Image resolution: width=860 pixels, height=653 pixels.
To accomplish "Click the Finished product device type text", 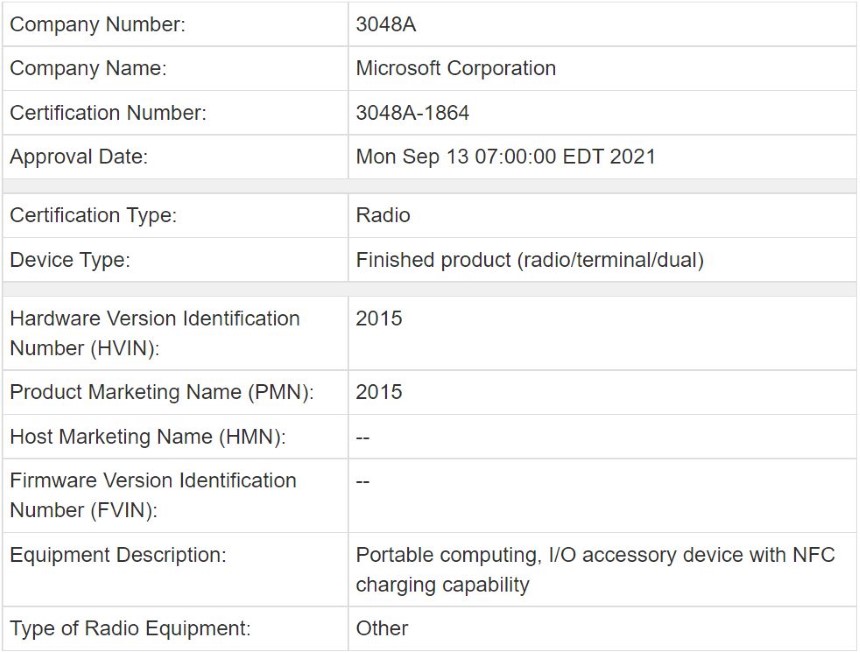I will (530, 260).
